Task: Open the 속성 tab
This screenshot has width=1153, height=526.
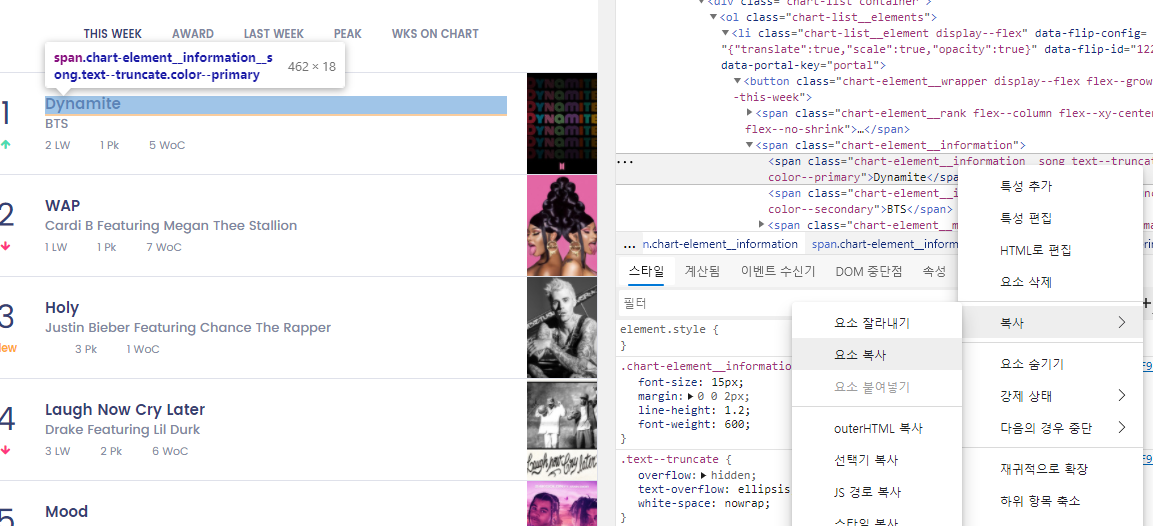Action: 935,271
